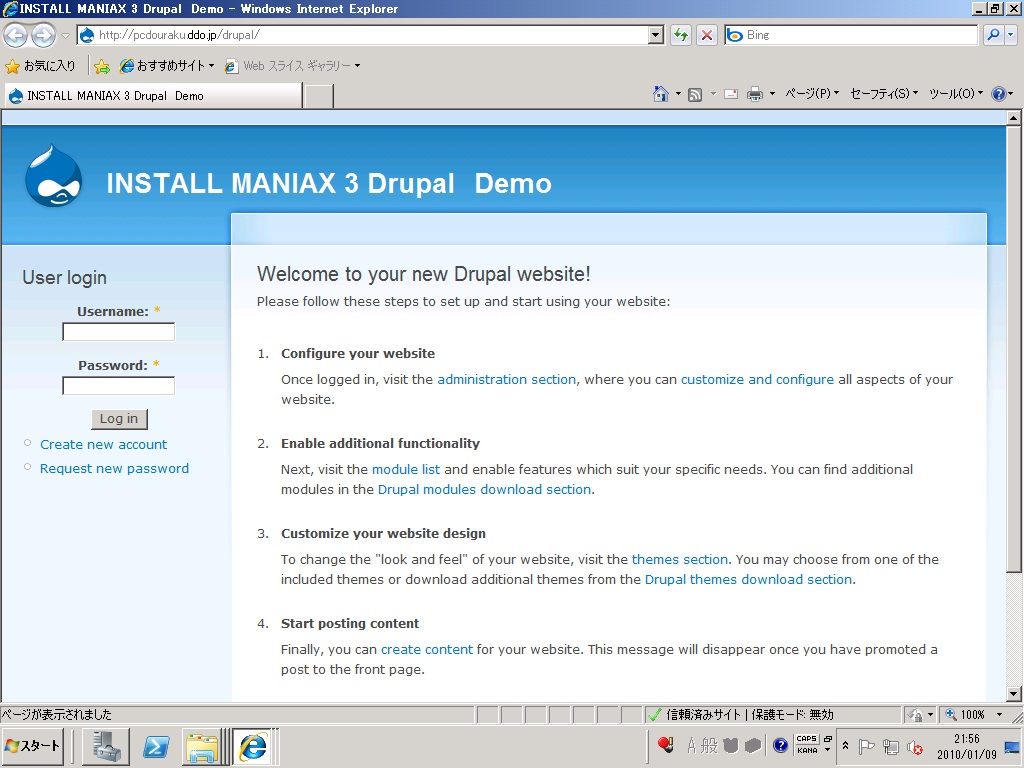Expand the Print button dropdown arrow
The height and width of the screenshot is (768, 1024).
coord(771,93)
